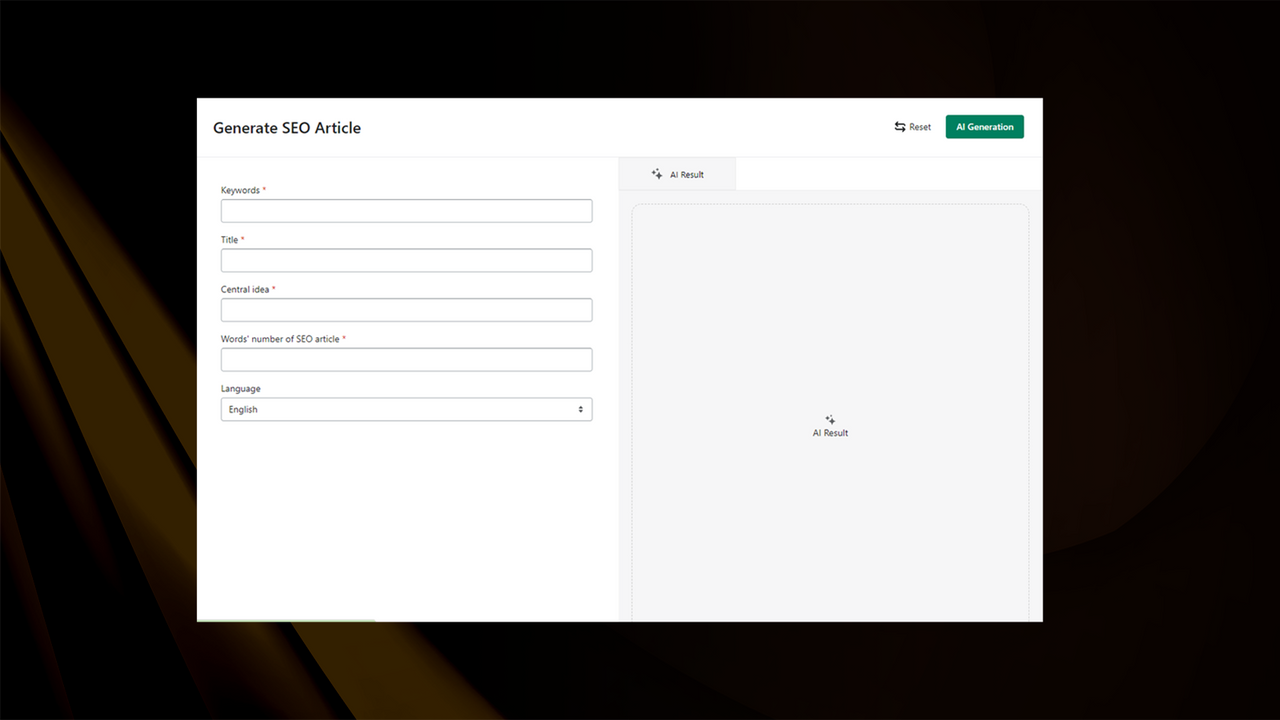This screenshot has width=1280, height=720.
Task: Click the Language label
Action: pyautogui.click(x=241, y=389)
